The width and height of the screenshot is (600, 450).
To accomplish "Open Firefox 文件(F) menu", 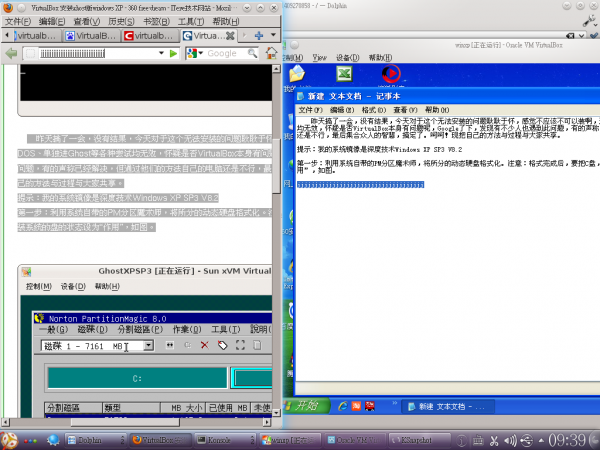I will tap(18, 21).
